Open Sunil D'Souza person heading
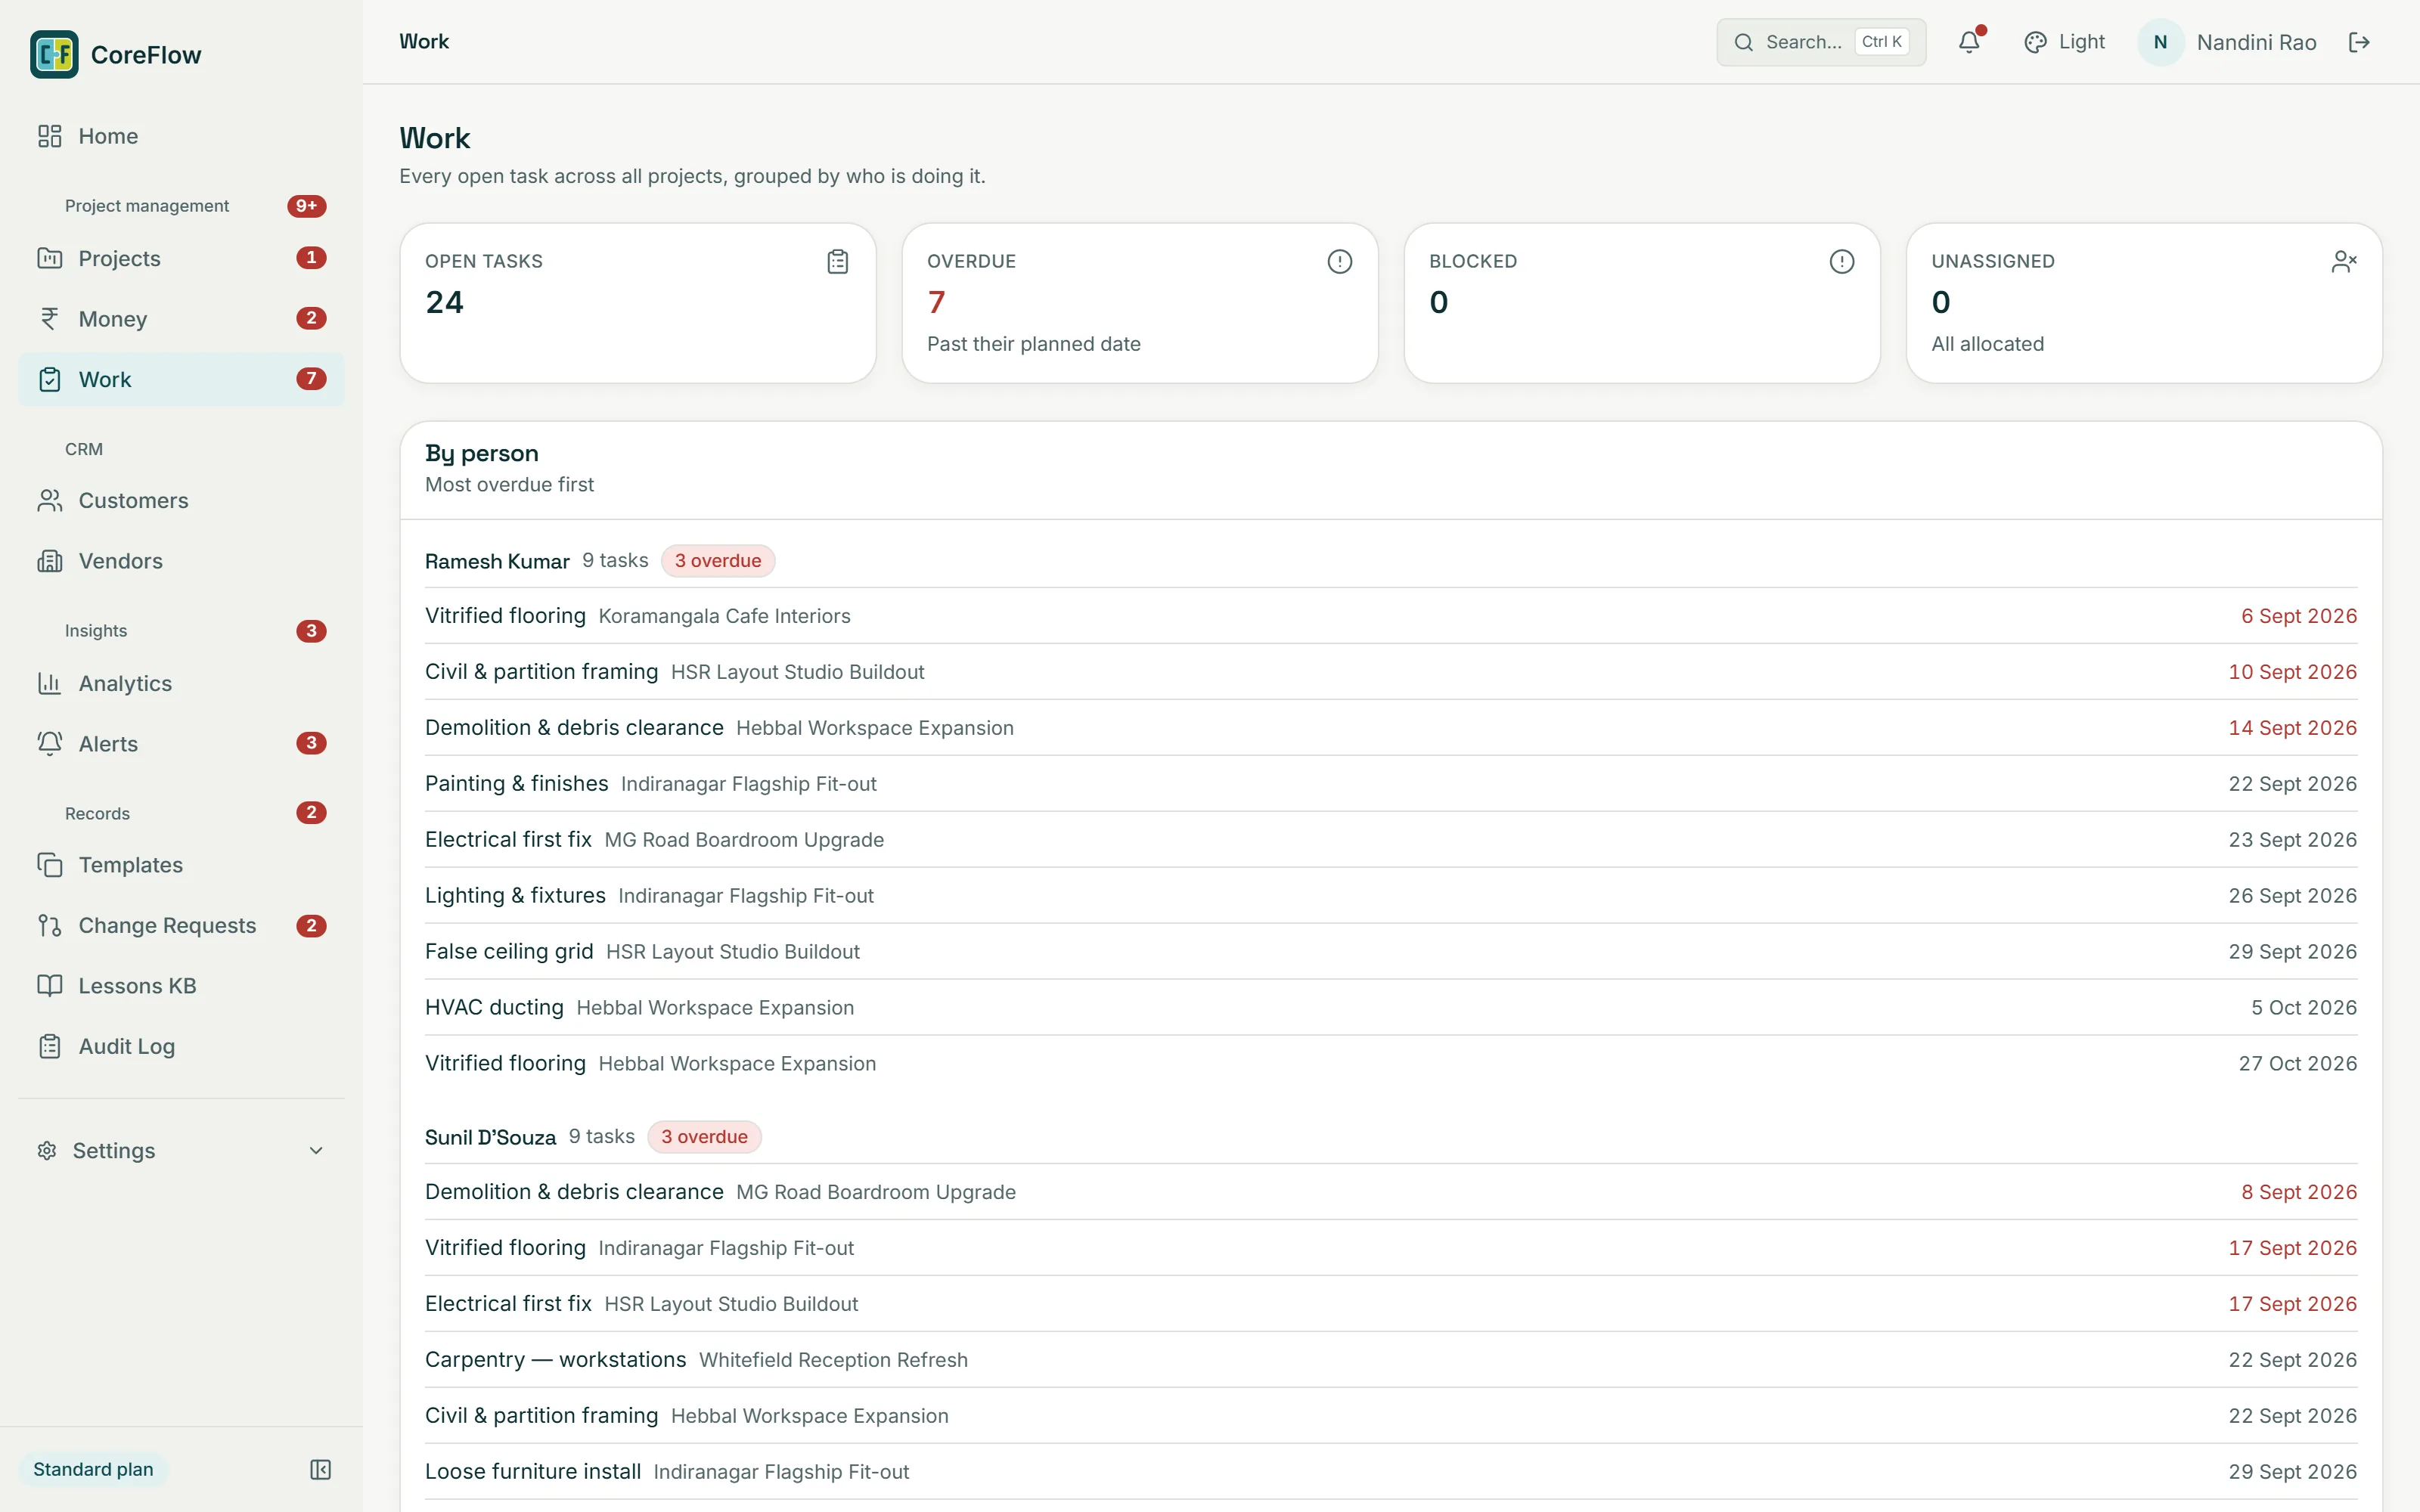Viewport: 2420px width, 1512px height. coord(490,1137)
